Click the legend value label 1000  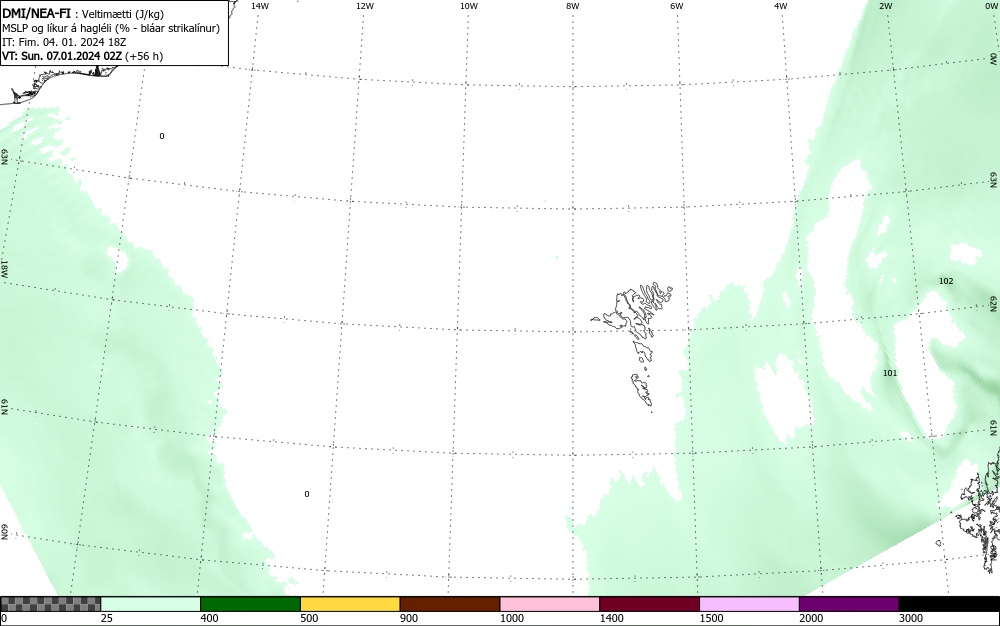[x=511, y=618]
